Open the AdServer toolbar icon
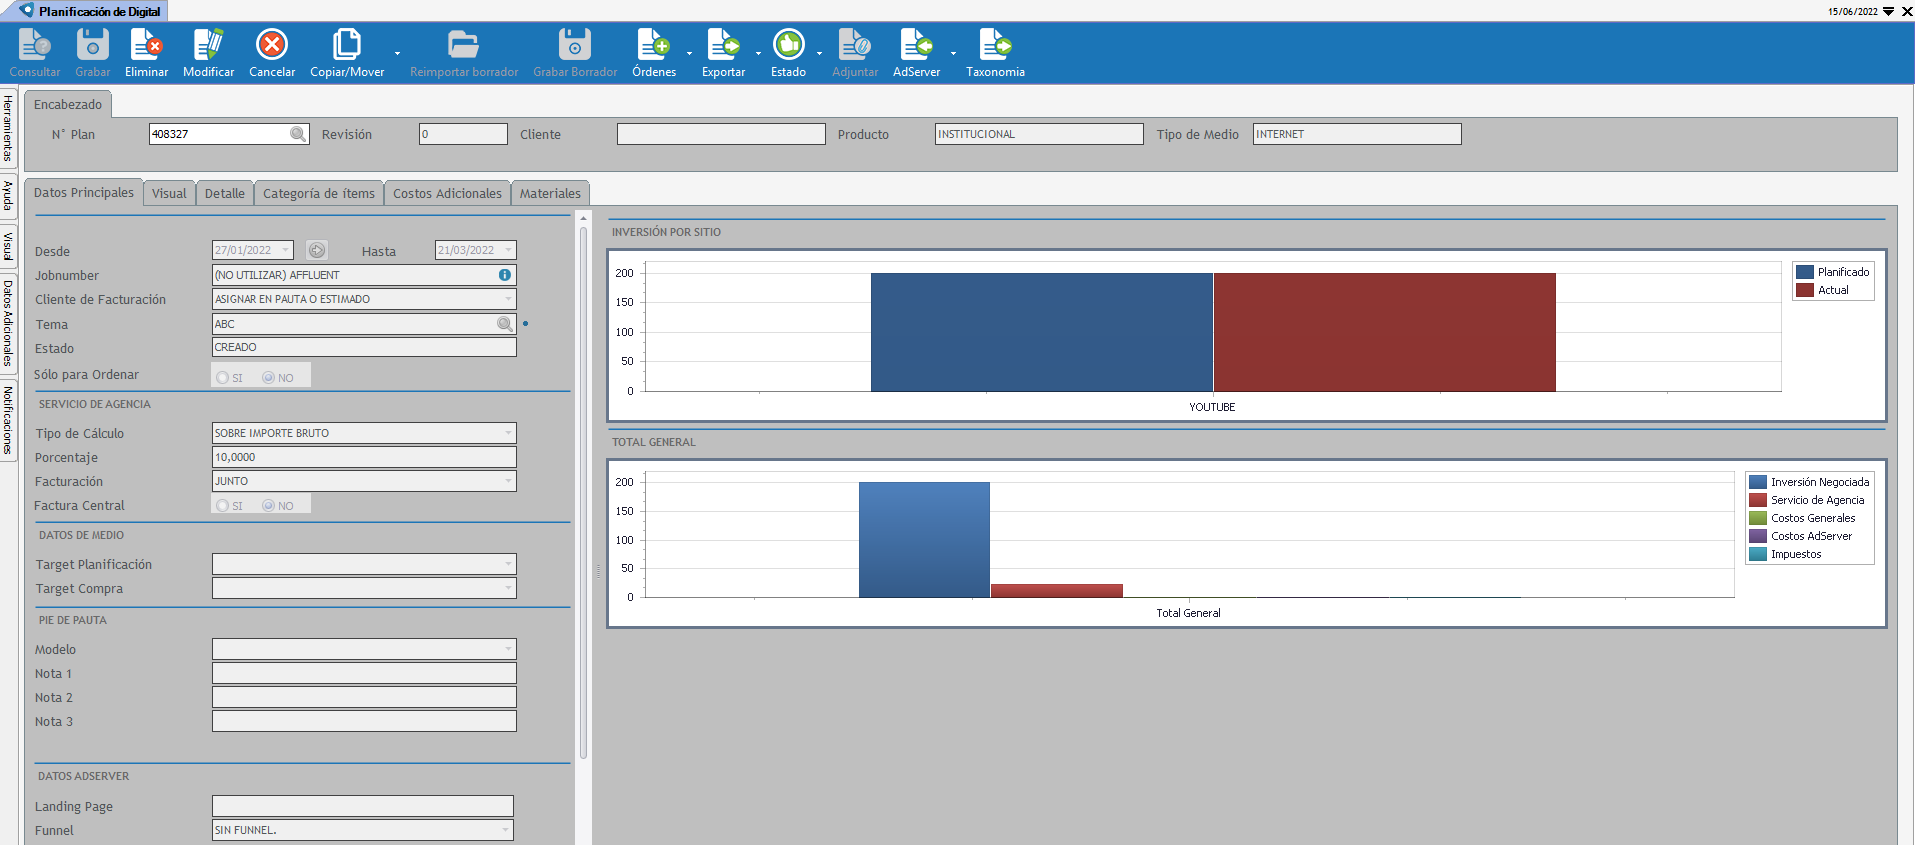This screenshot has height=845, width=1916. pyautogui.click(x=916, y=46)
